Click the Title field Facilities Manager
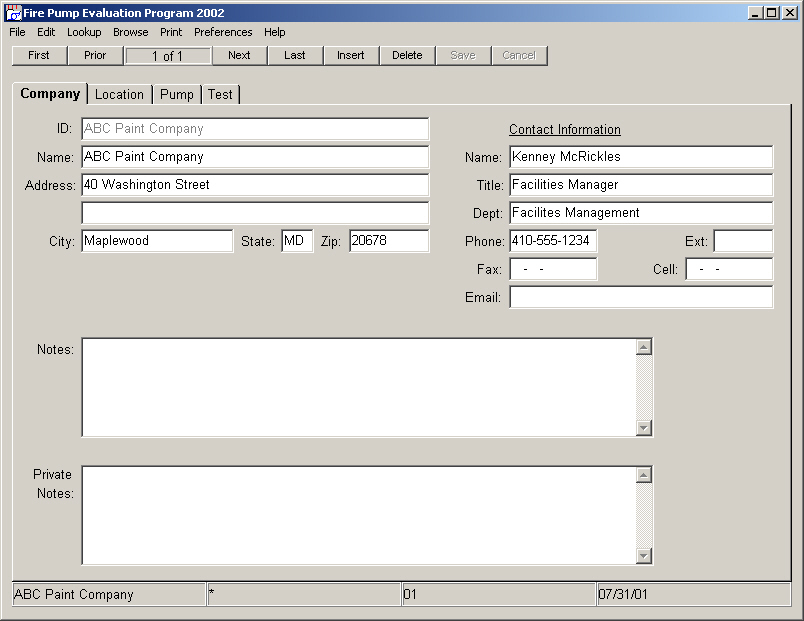Image resolution: width=804 pixels, height=621 pixels. pyautogui.click(x=641, y=185)
